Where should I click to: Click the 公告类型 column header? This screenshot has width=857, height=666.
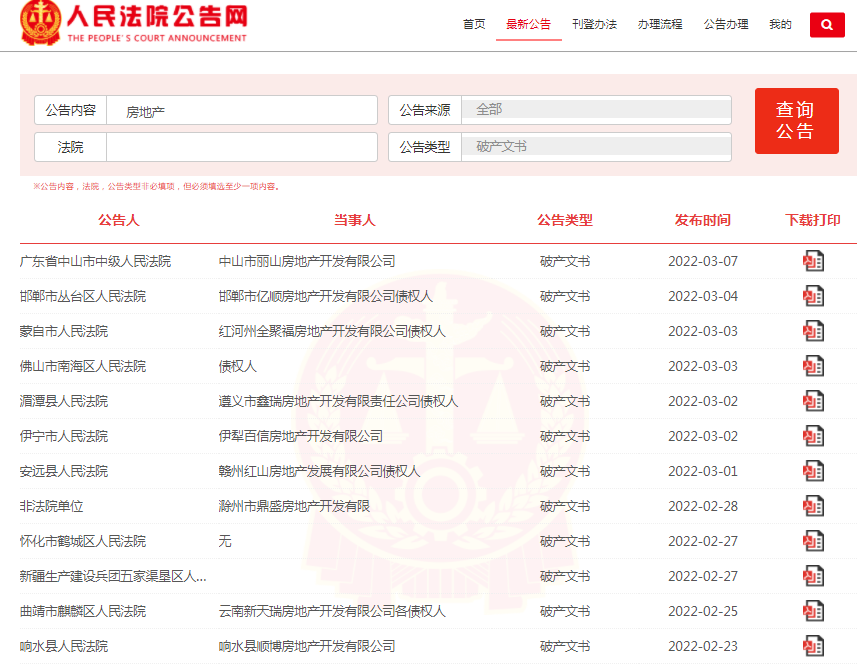[565, 220]
